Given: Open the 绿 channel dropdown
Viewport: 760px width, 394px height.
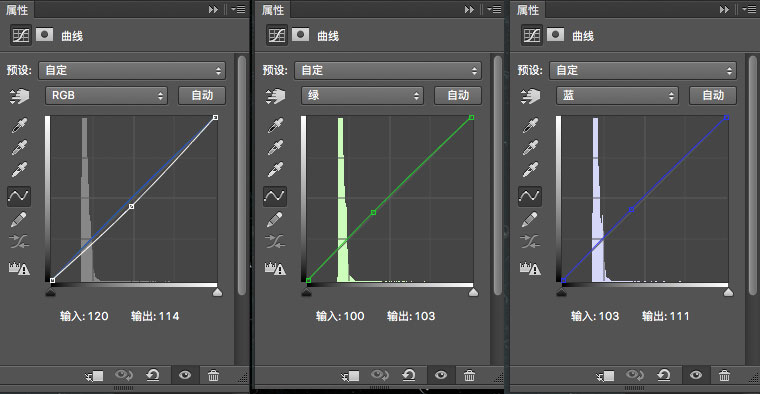Looking at the screenshot, I should click(x=363, y=95).
